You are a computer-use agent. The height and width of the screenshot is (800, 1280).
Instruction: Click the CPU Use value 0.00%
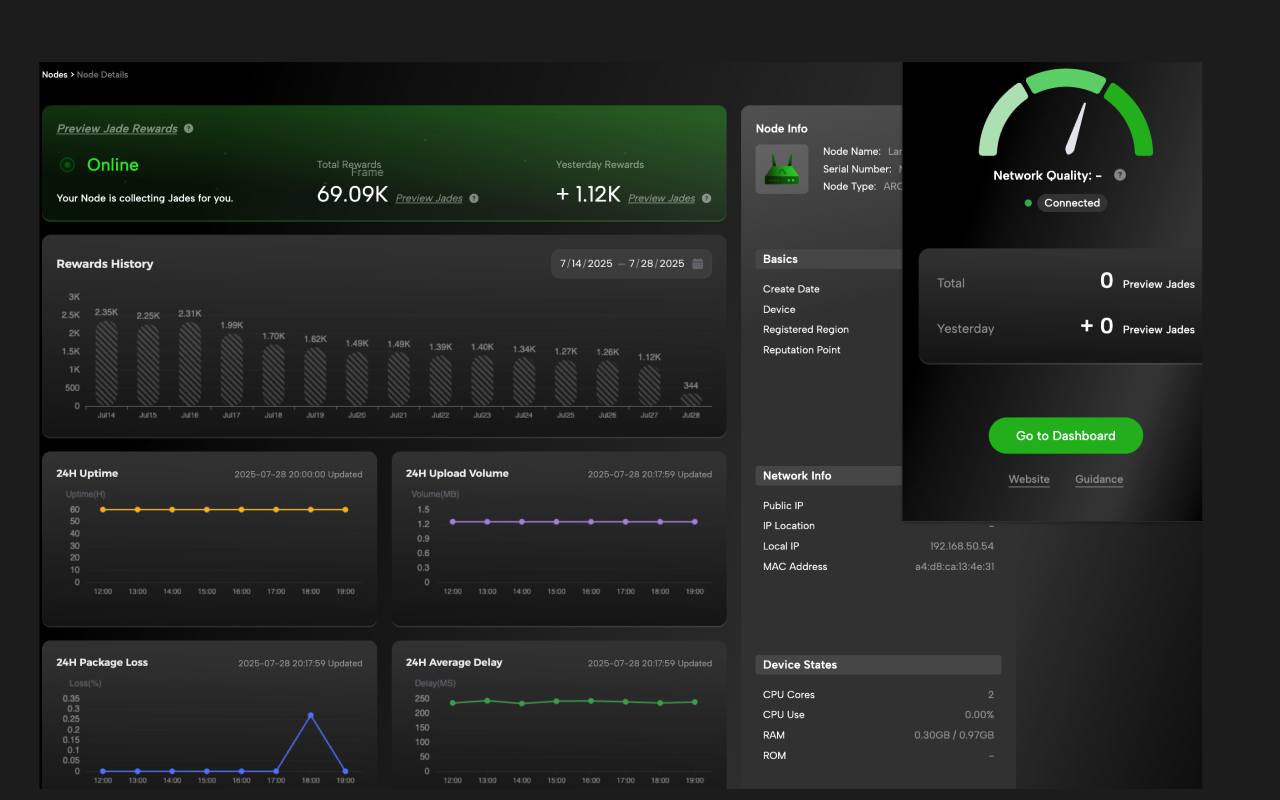(979, 715)
